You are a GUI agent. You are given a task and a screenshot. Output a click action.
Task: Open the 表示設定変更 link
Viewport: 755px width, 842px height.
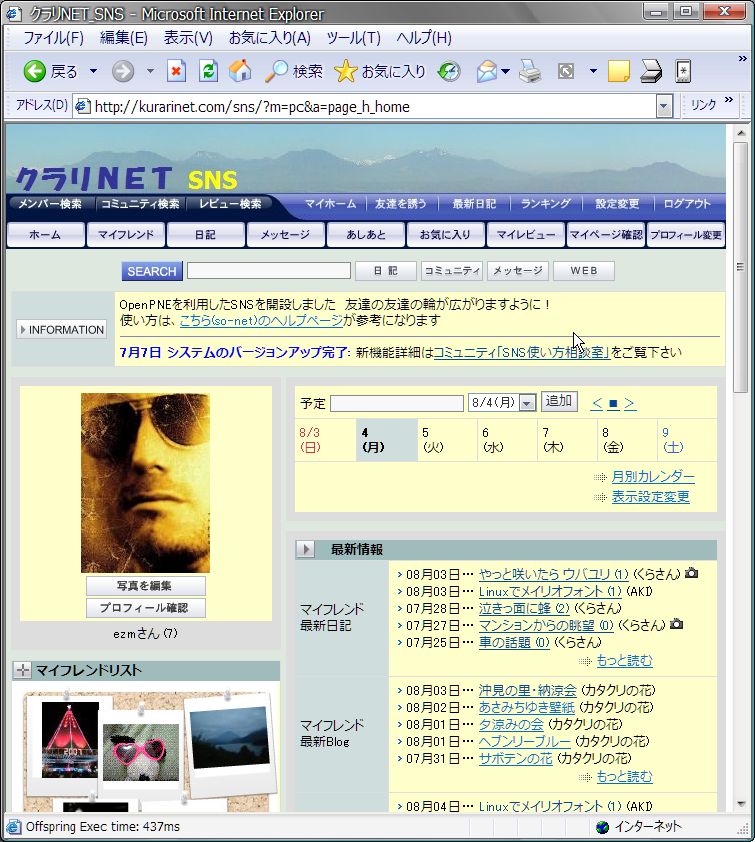(x=650, y=496)
